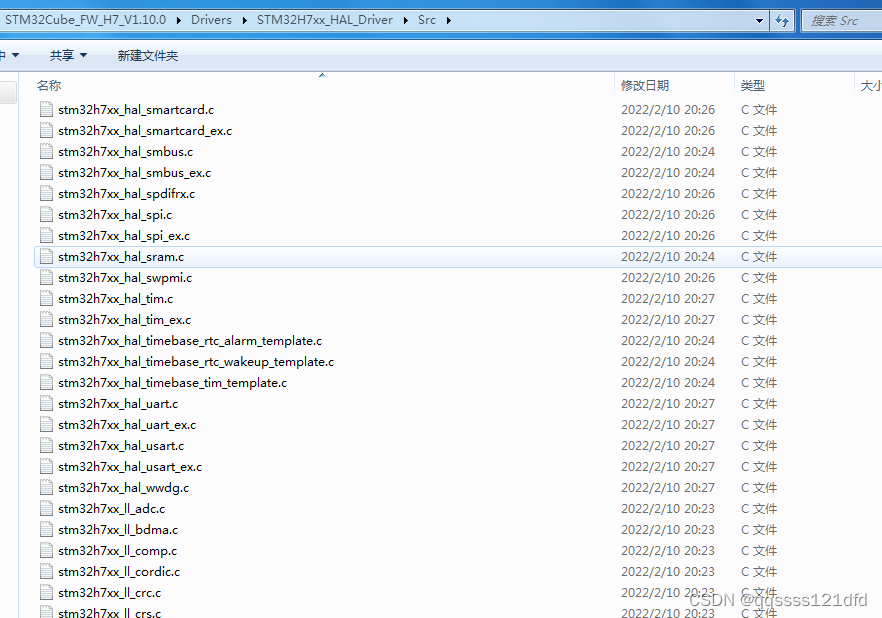Click file icon of stm32h7xx_ll_crc.c

(x=47, y=592)
